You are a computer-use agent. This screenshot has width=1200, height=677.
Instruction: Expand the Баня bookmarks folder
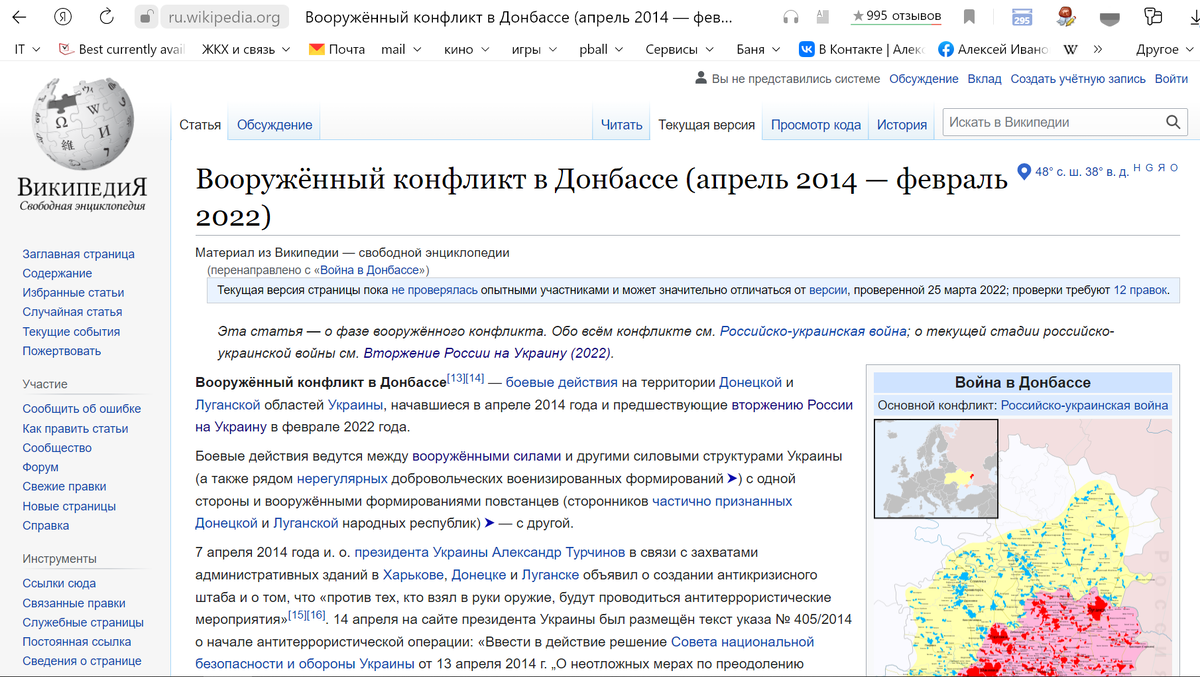(x=757, y=49)
